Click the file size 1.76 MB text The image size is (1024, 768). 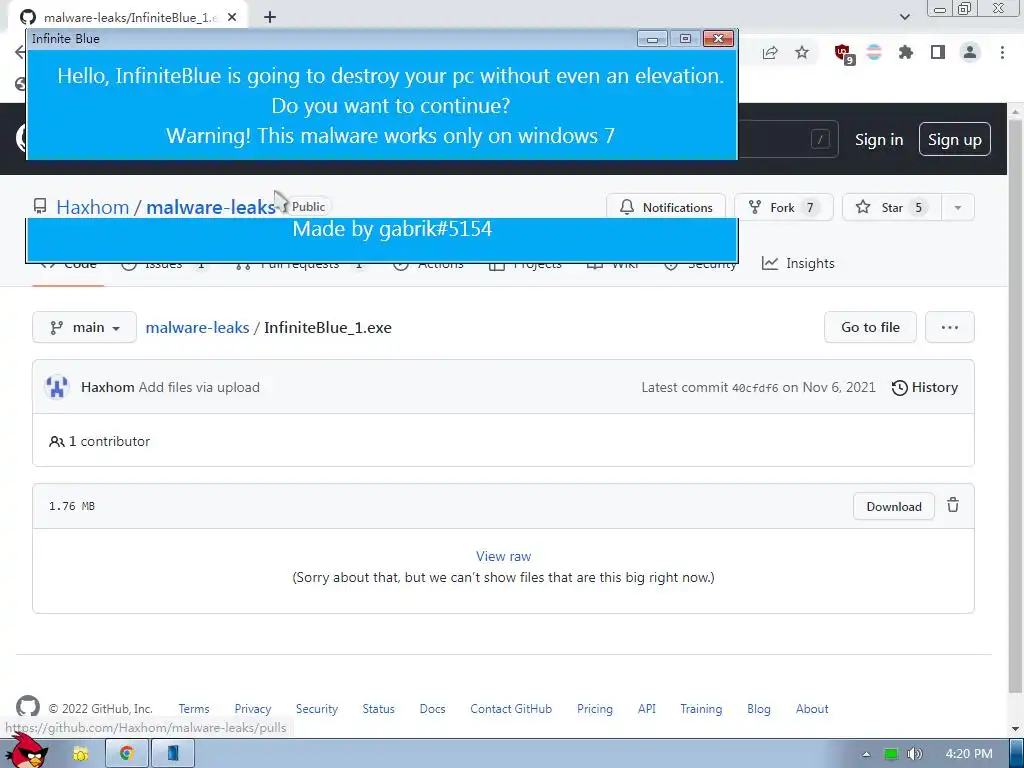[72, 506]
